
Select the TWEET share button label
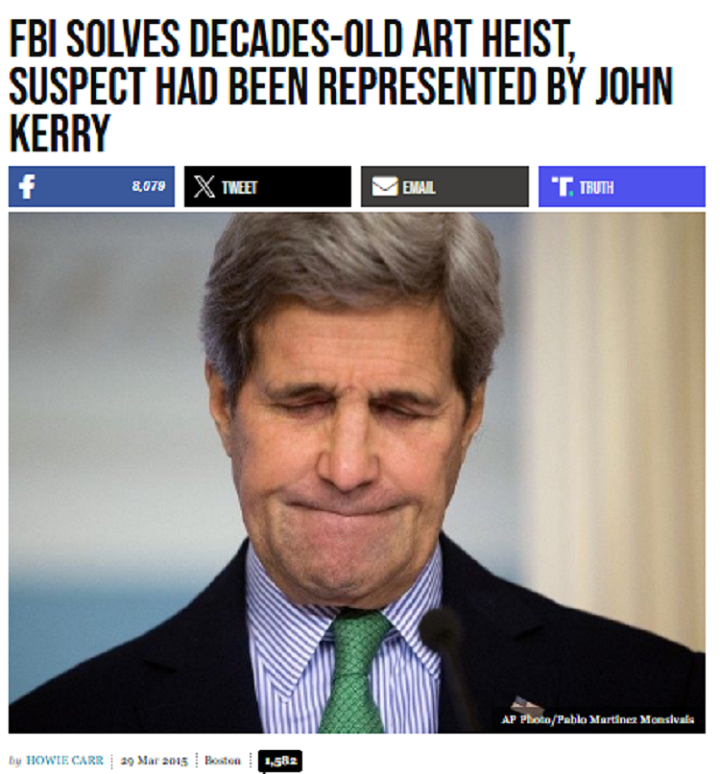point(239,188)
